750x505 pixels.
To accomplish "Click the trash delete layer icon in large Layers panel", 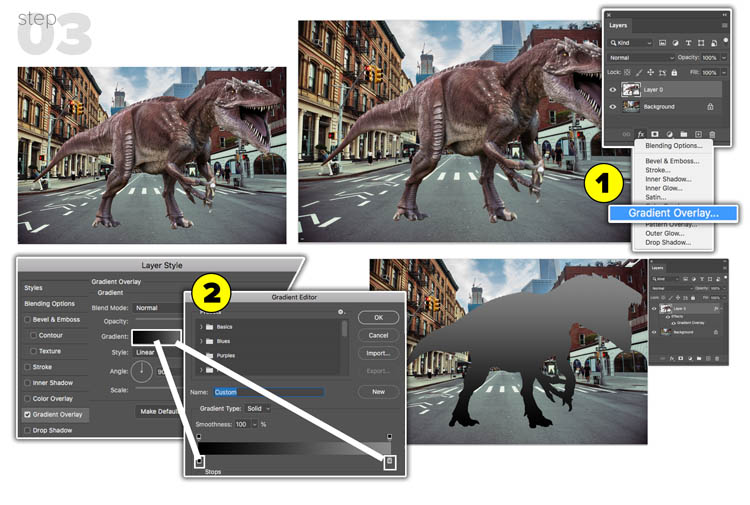I will [712, 134].
